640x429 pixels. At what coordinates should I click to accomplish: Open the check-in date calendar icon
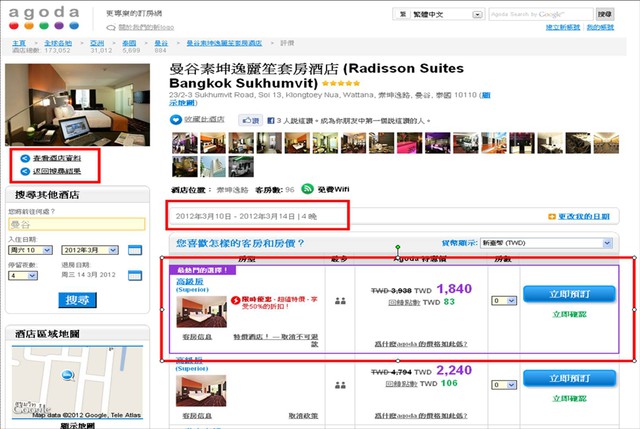(135, 250)
